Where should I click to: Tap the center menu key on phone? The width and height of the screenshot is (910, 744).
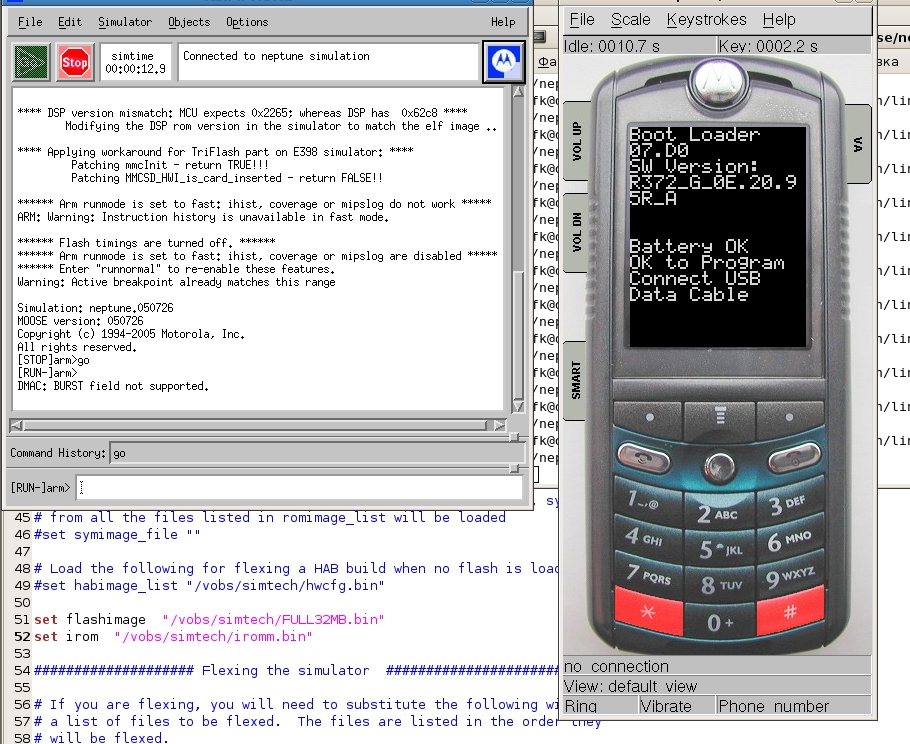(x=720, y=418)
